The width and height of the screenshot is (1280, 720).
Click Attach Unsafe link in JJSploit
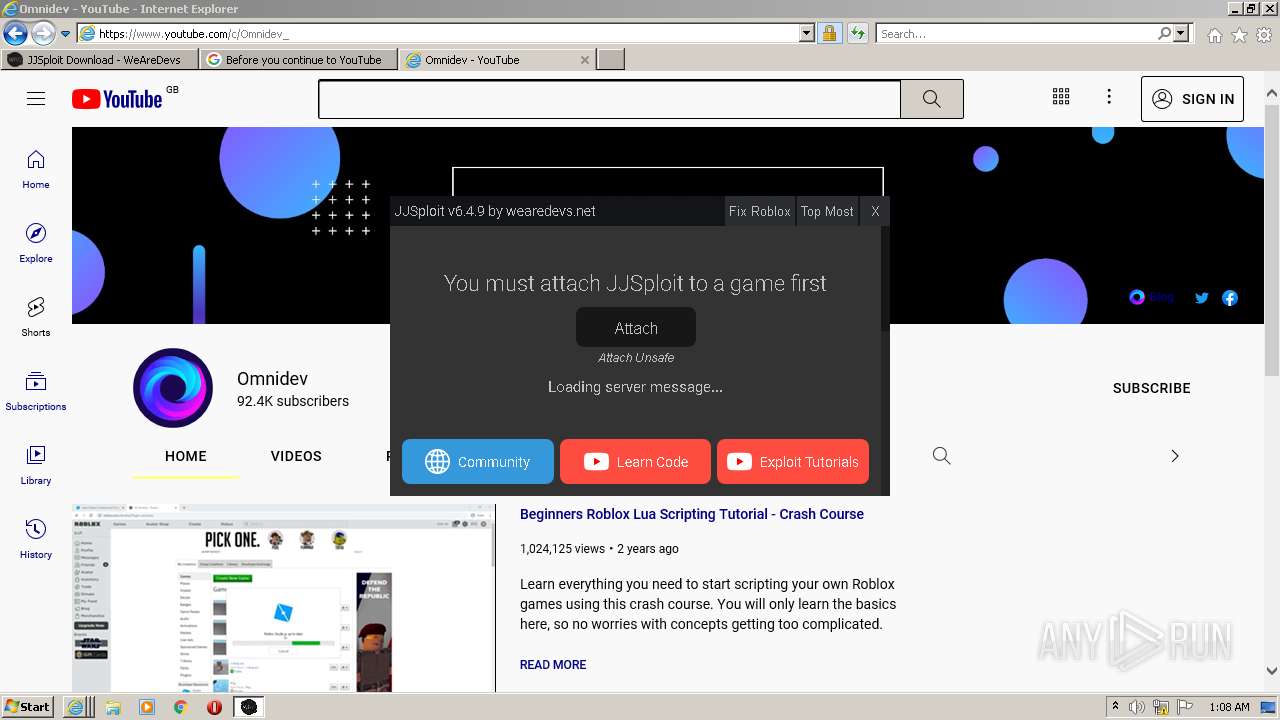pos(636,358)
